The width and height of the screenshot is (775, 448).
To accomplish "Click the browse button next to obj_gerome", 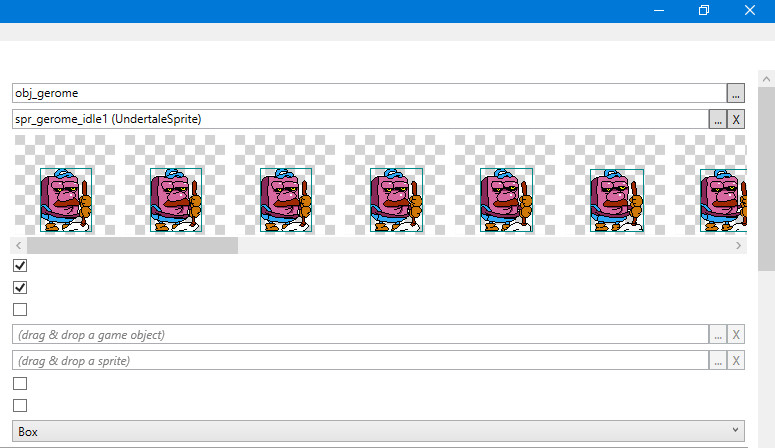I will click(736, 93).
